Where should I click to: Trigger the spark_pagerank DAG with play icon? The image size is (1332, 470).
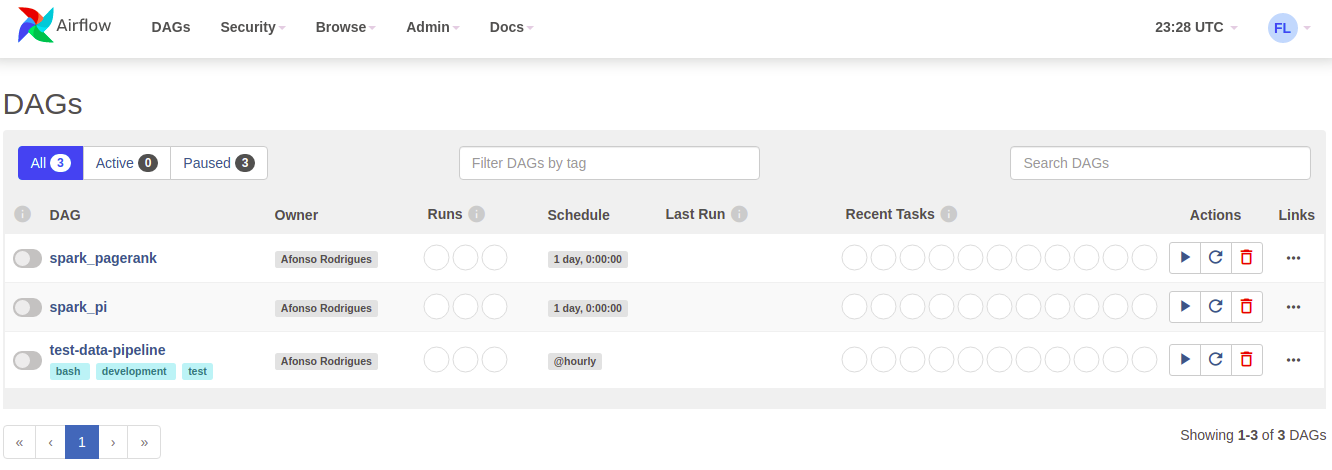(x=1185, y=258)
